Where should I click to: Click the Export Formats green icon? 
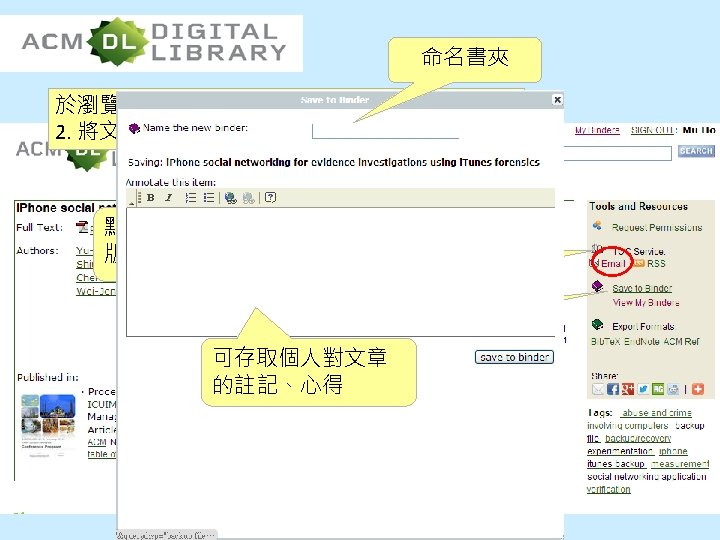pyautogui.click(x=597, y=325)
